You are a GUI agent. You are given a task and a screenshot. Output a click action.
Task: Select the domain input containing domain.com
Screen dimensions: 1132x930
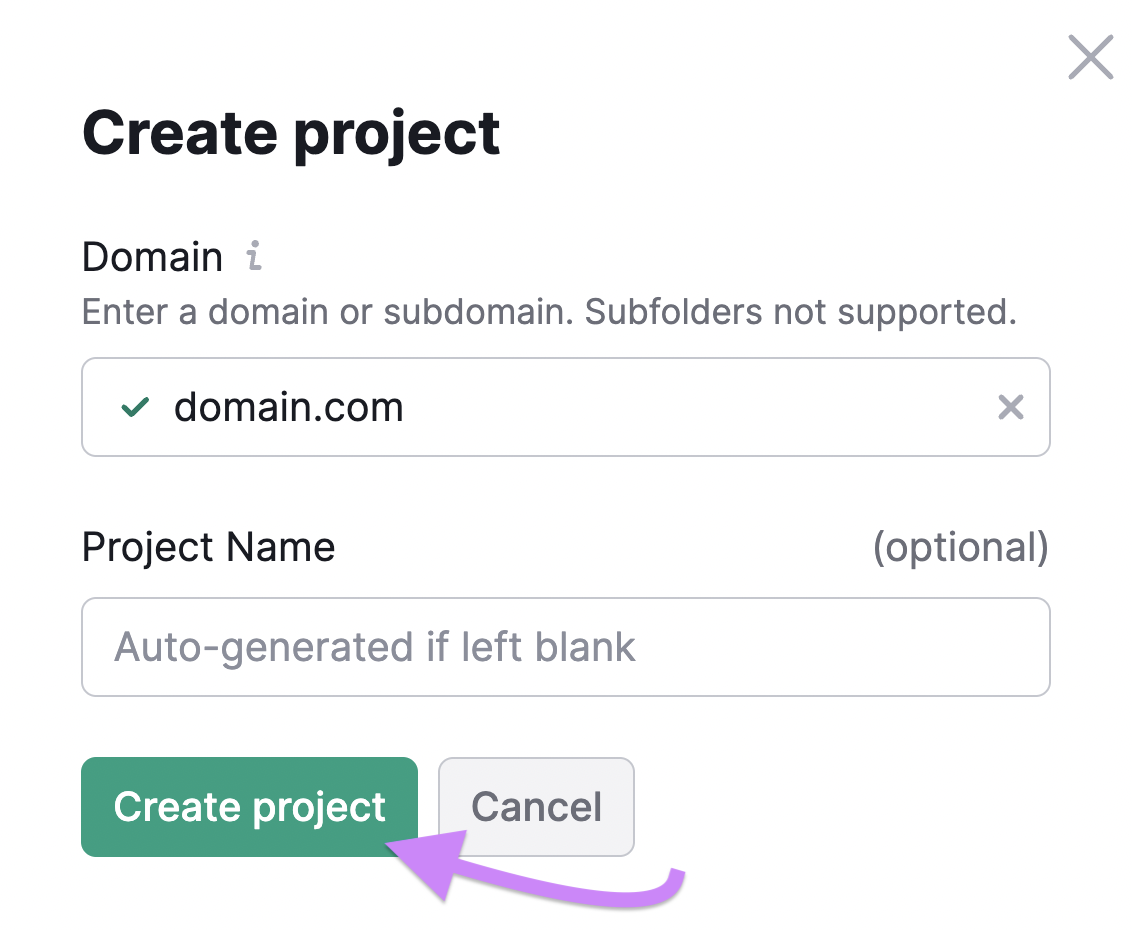tap(500, 407)
